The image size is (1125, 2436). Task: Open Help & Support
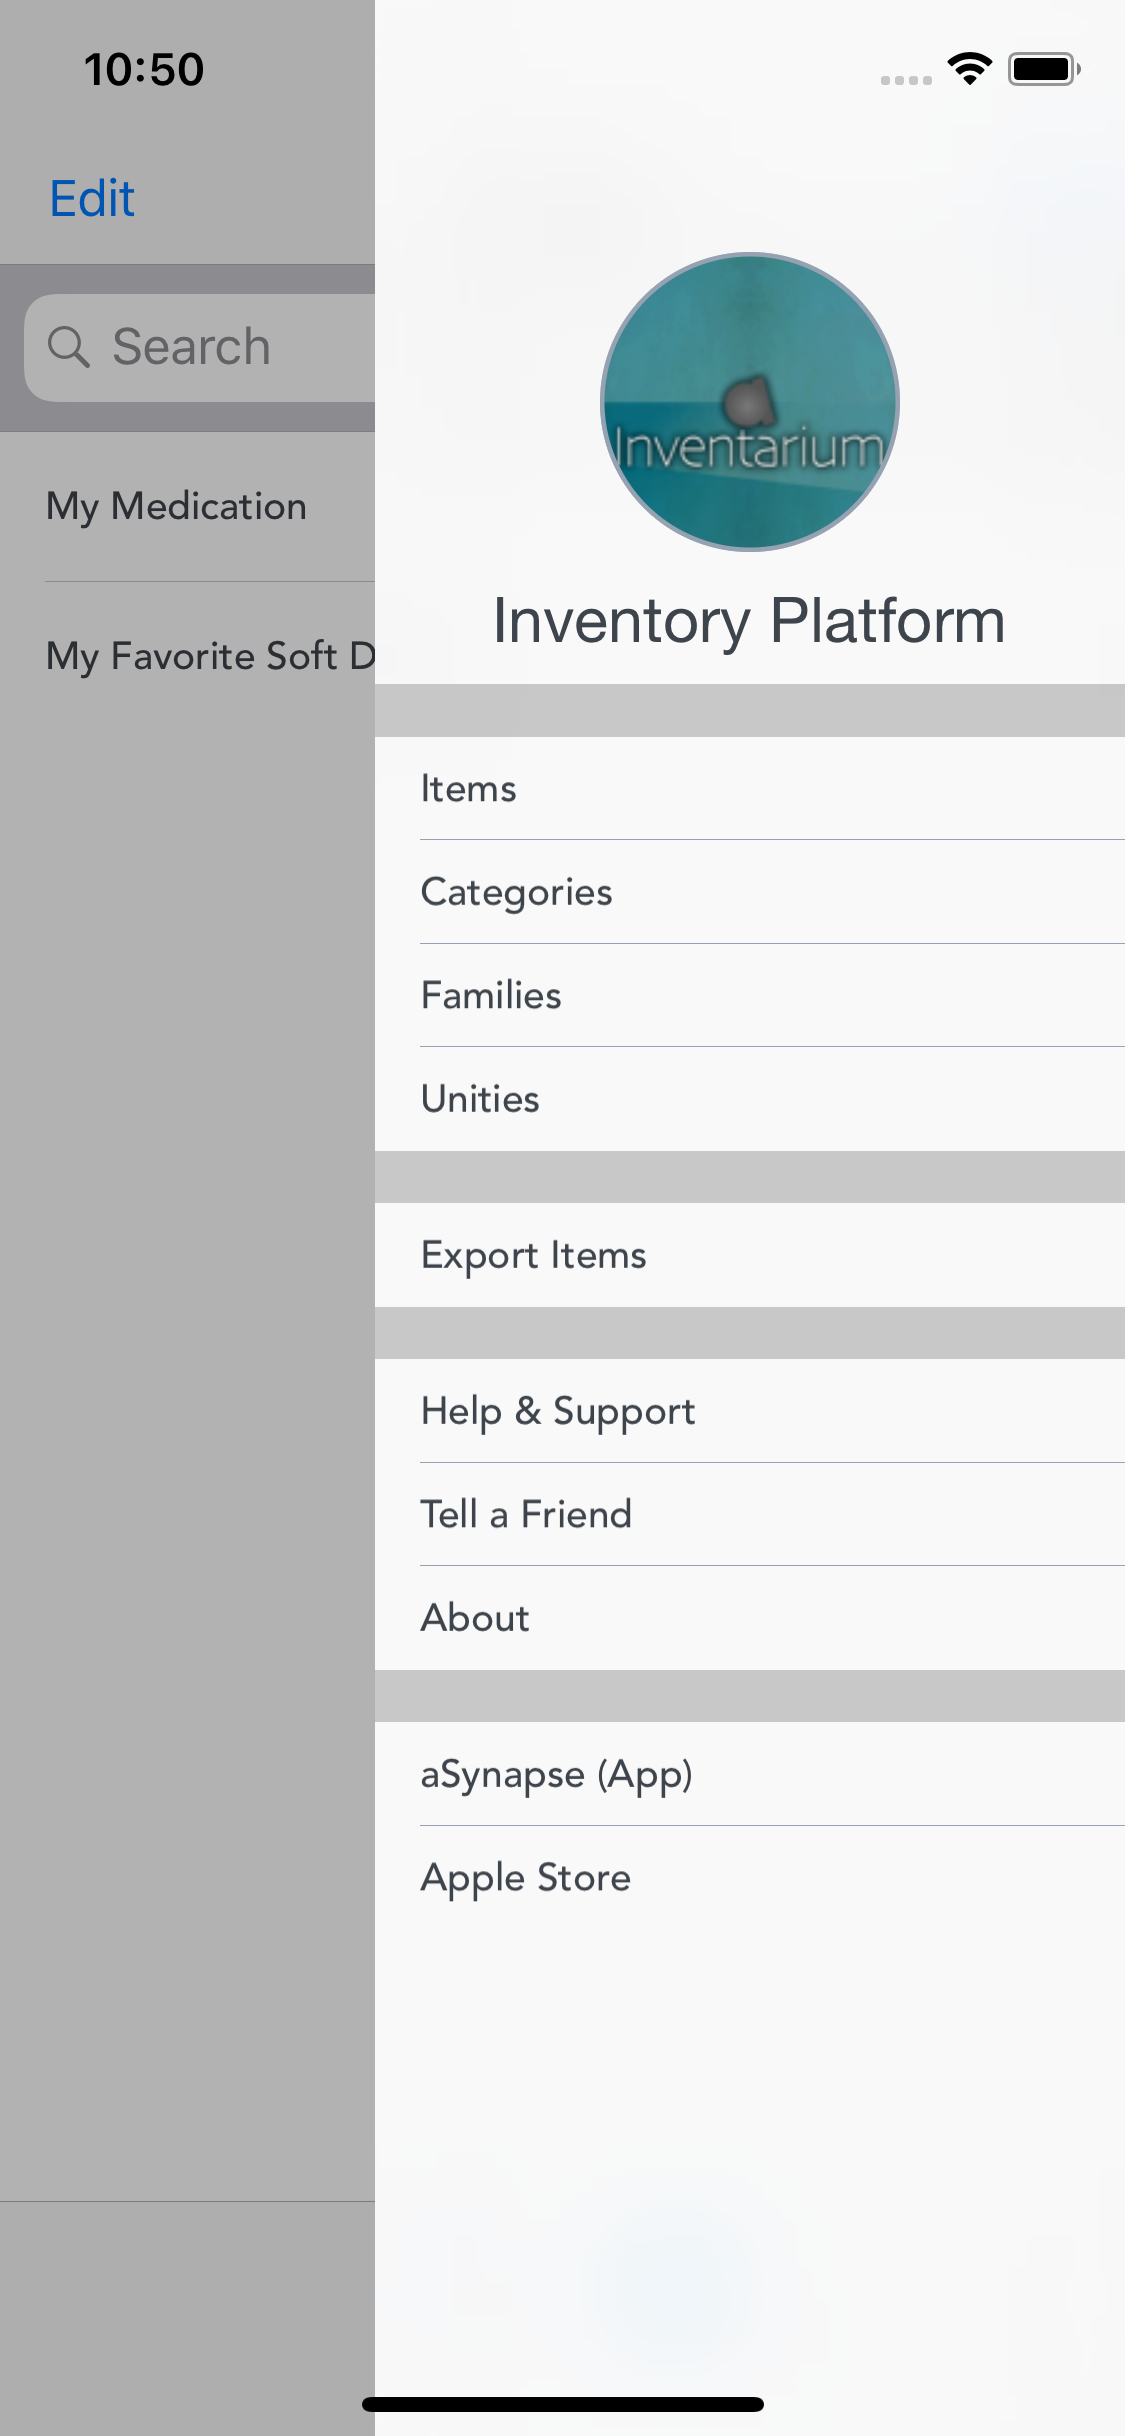[750, 1411]
